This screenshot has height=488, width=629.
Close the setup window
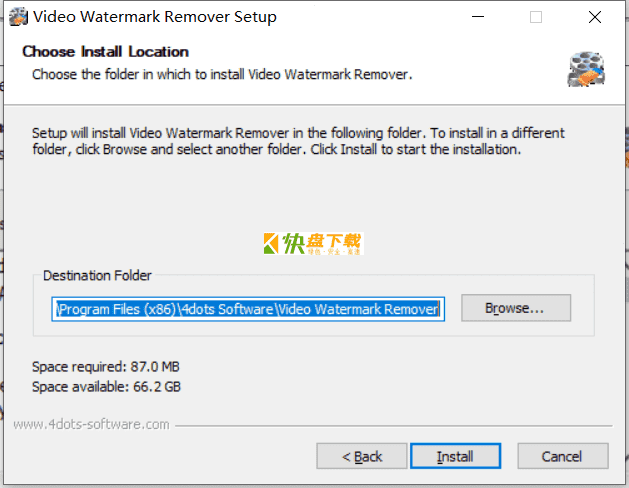(595, 17)
